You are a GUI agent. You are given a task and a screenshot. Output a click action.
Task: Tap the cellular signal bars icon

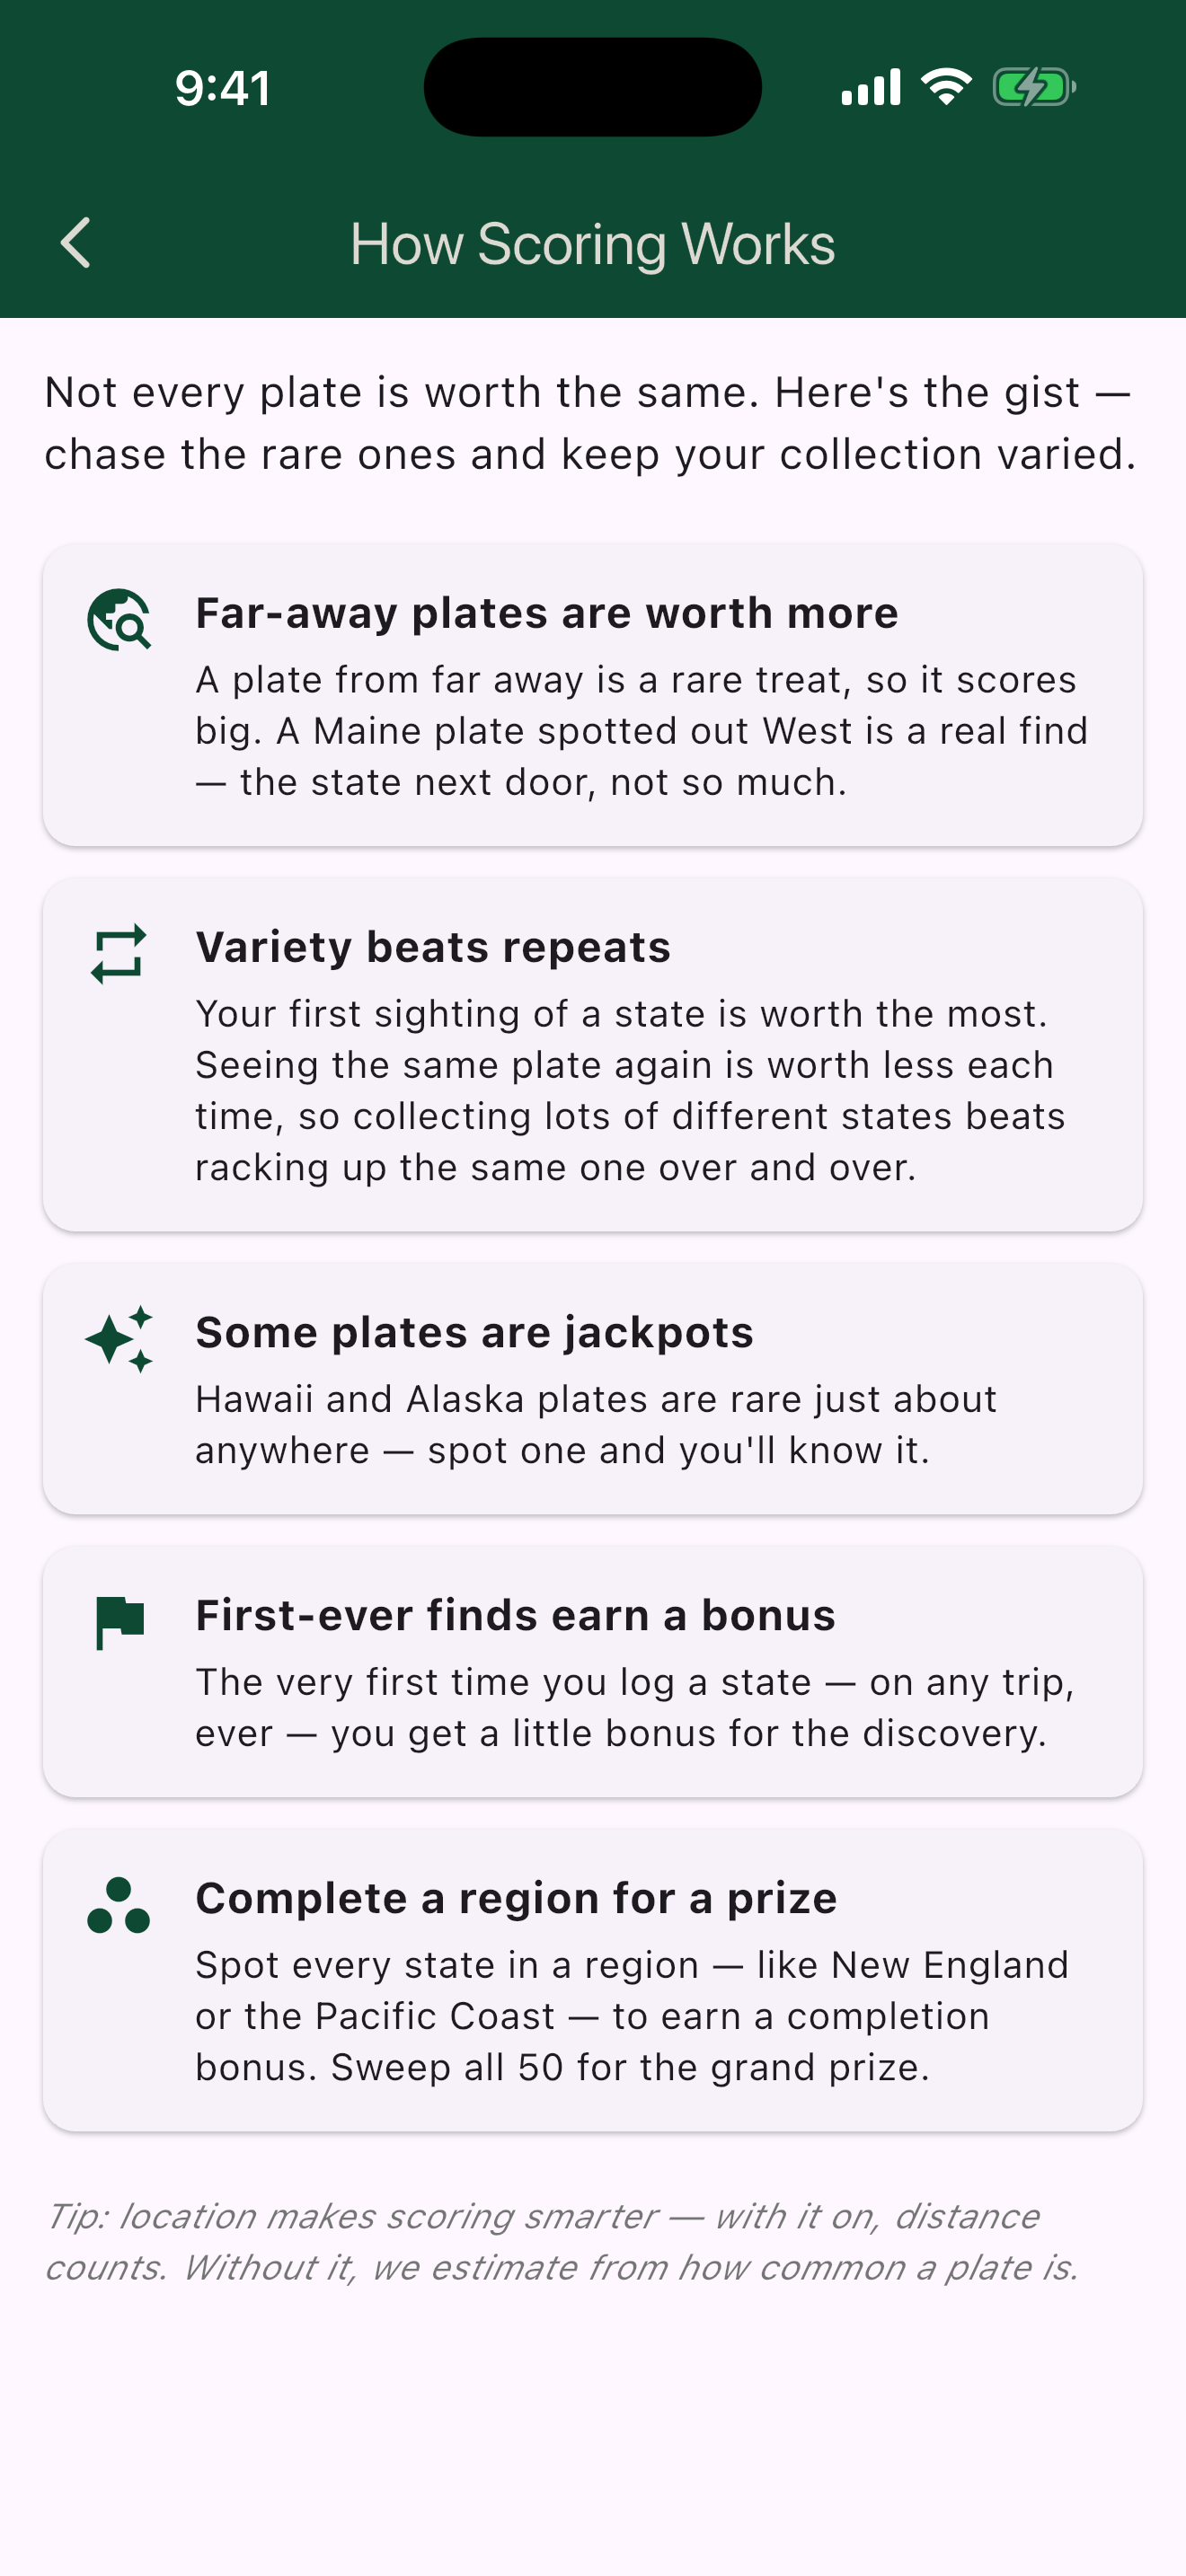(x=871, y=87)
